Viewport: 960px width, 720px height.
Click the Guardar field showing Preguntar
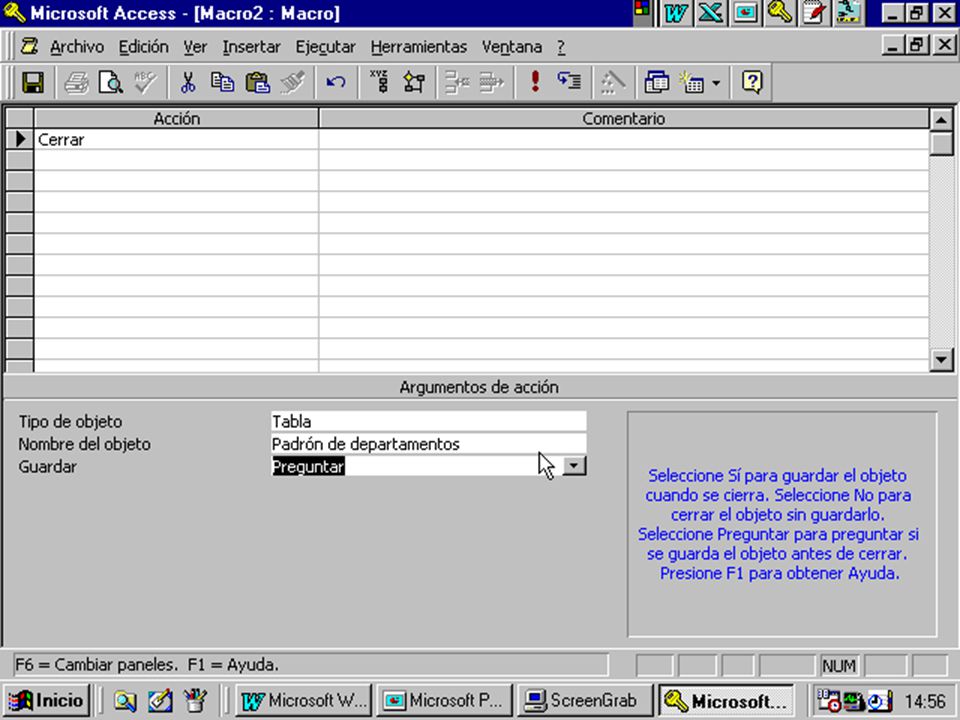click(x=416, y=467)
